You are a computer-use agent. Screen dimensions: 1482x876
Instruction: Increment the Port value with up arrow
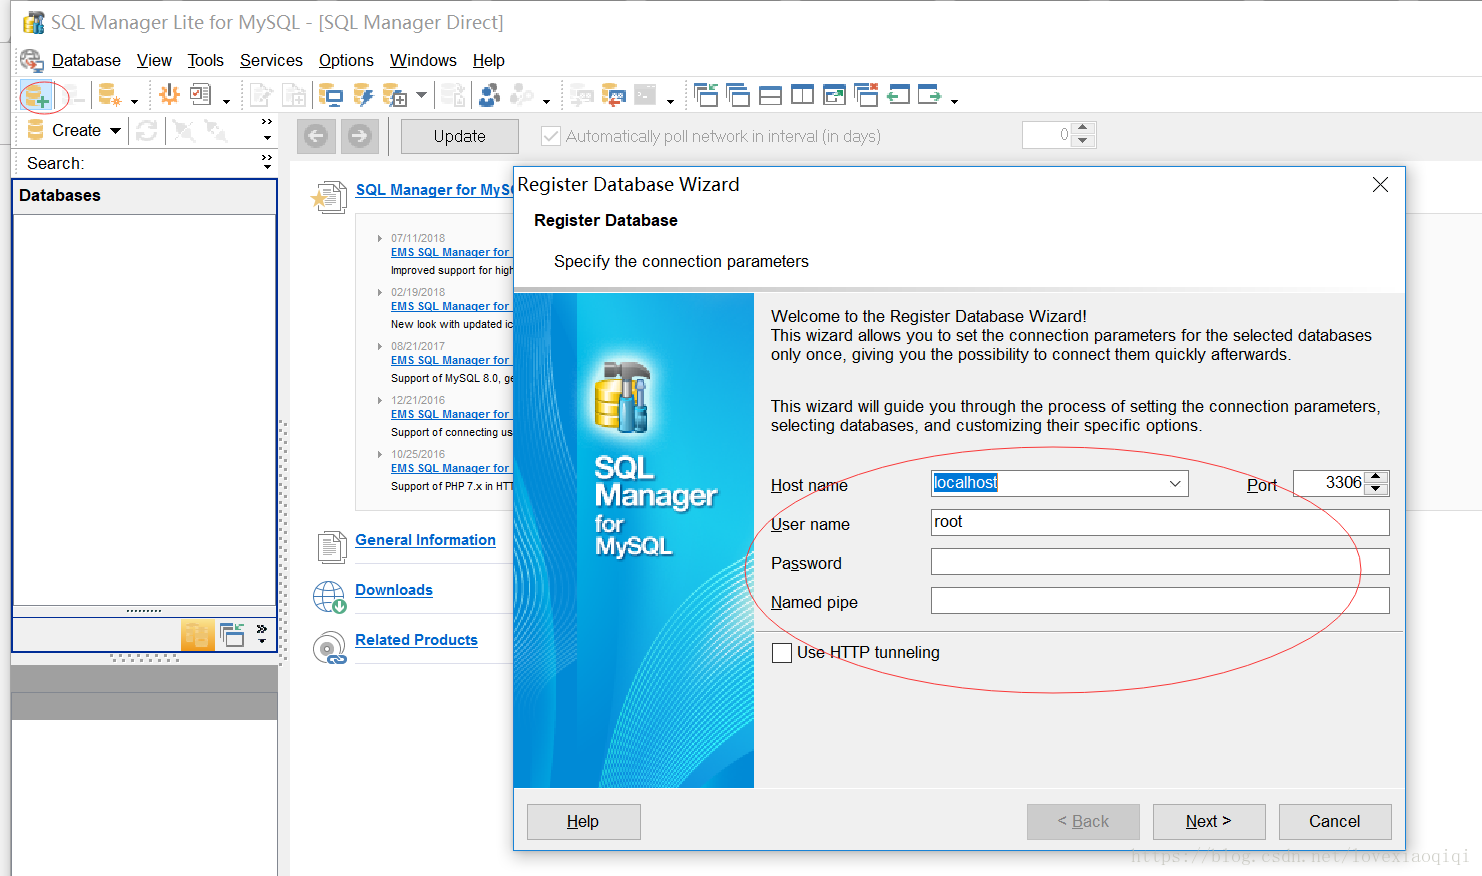tap(1376, 477)
